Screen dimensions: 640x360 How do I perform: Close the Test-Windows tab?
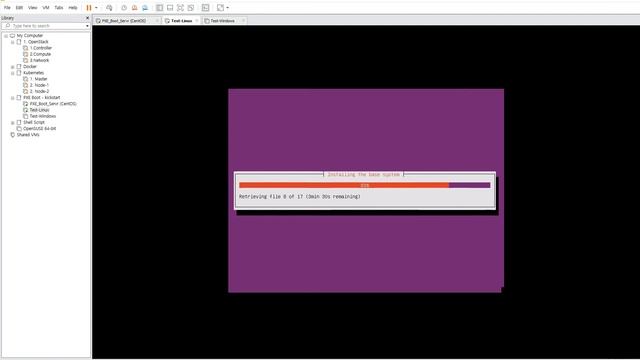point(243,20)
